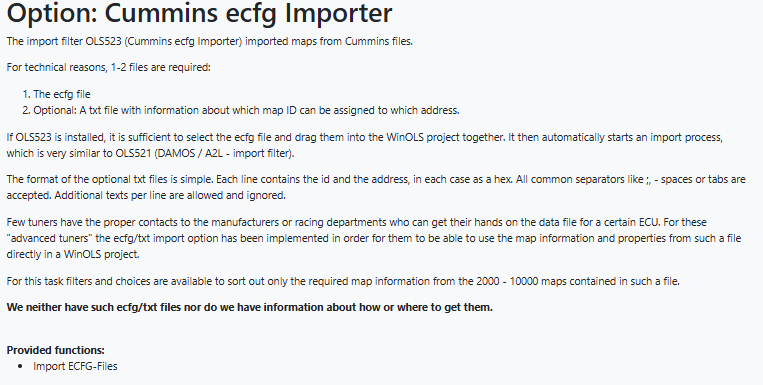
Task: Click the phrase 'imported maps from Cummins files.'
Action: 329,41
